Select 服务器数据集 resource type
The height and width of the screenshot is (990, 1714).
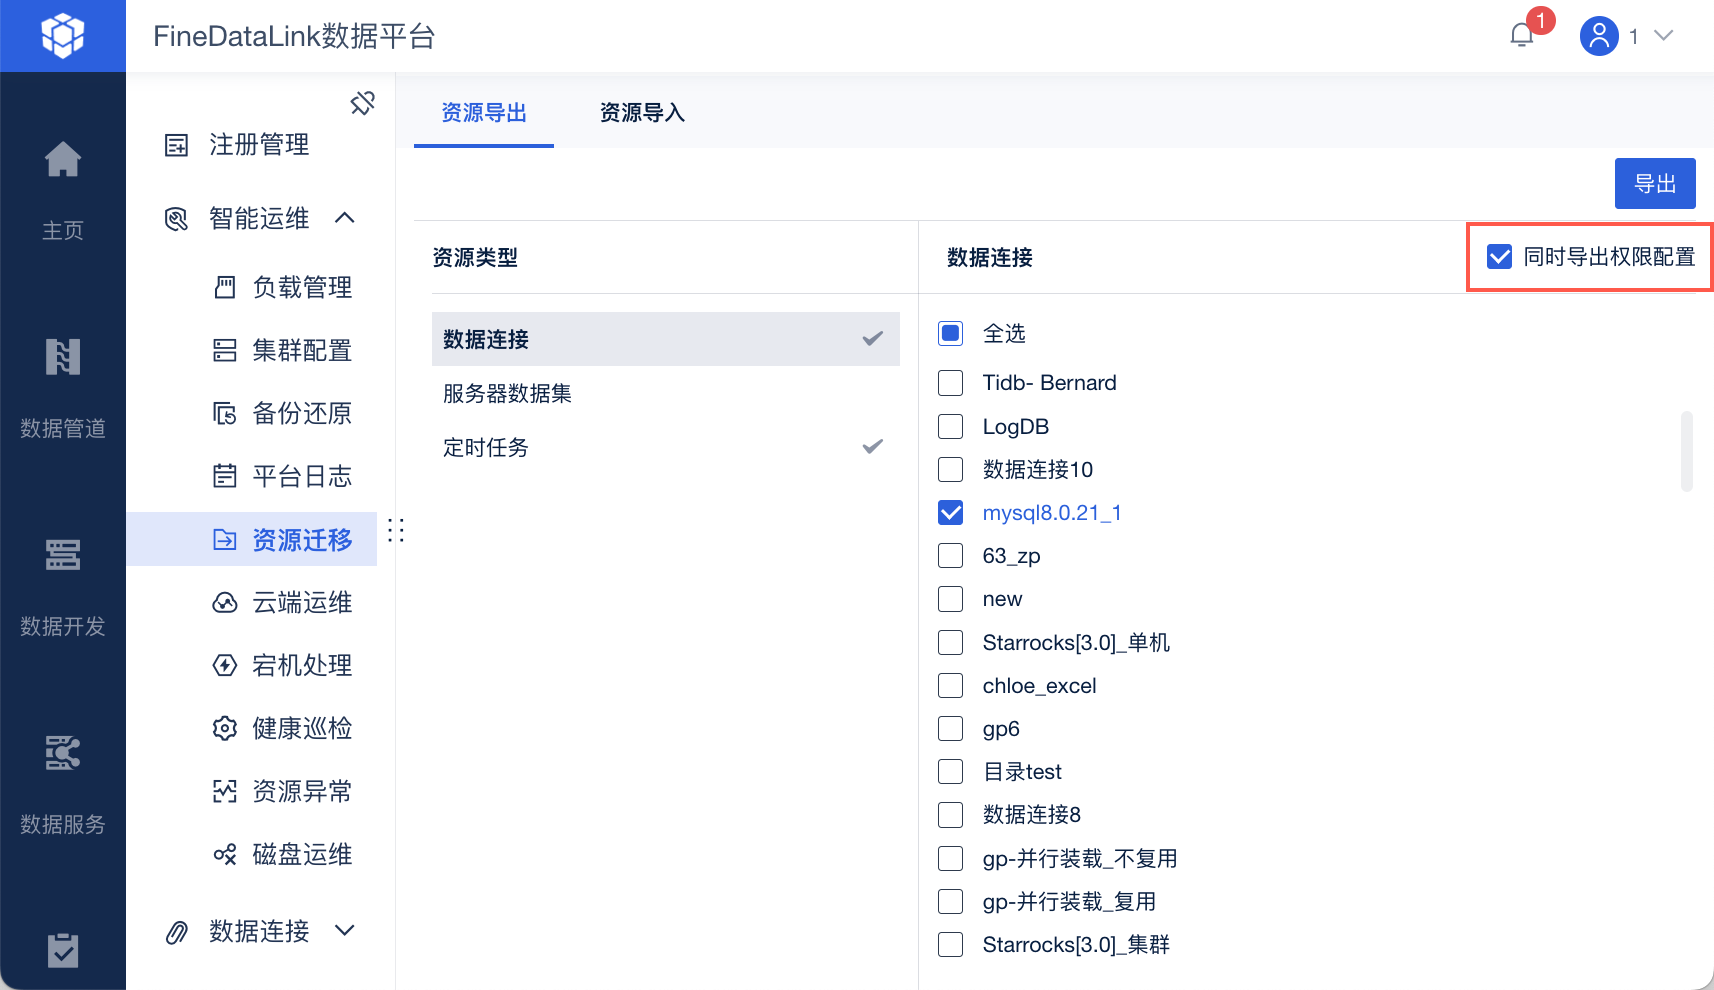508,394
